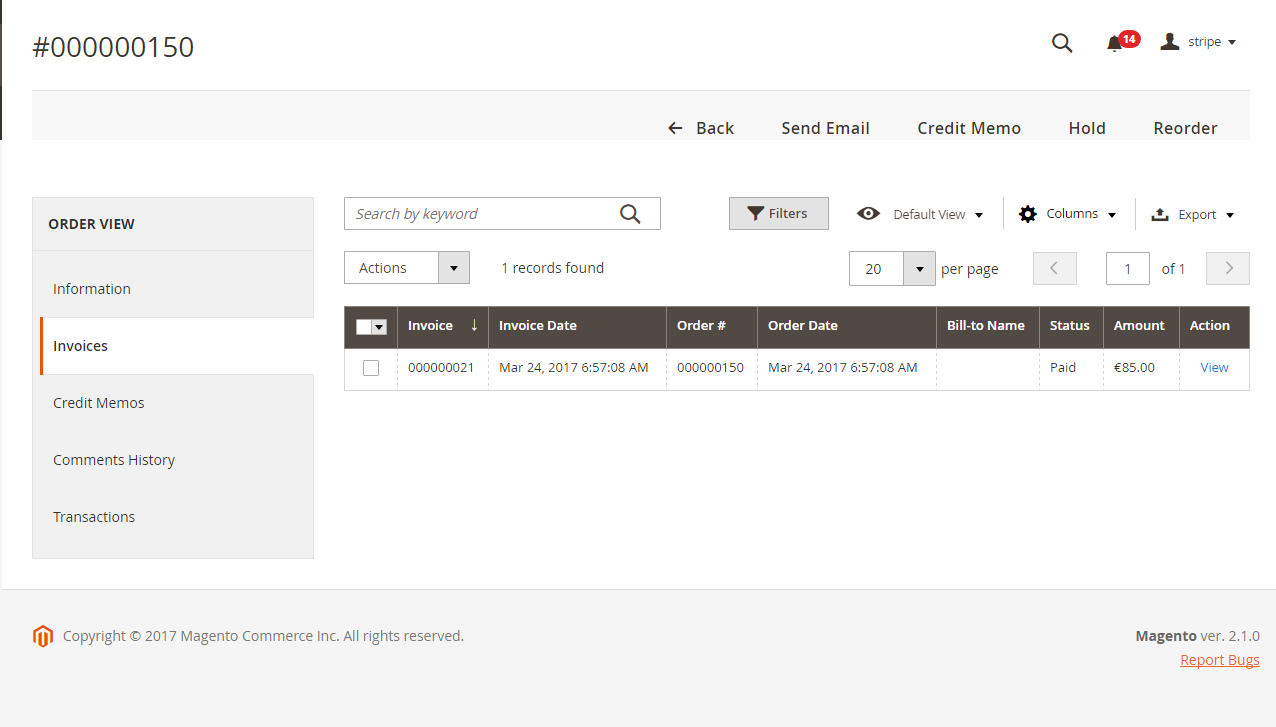Go to previous page arrow

click(1054, 268)
